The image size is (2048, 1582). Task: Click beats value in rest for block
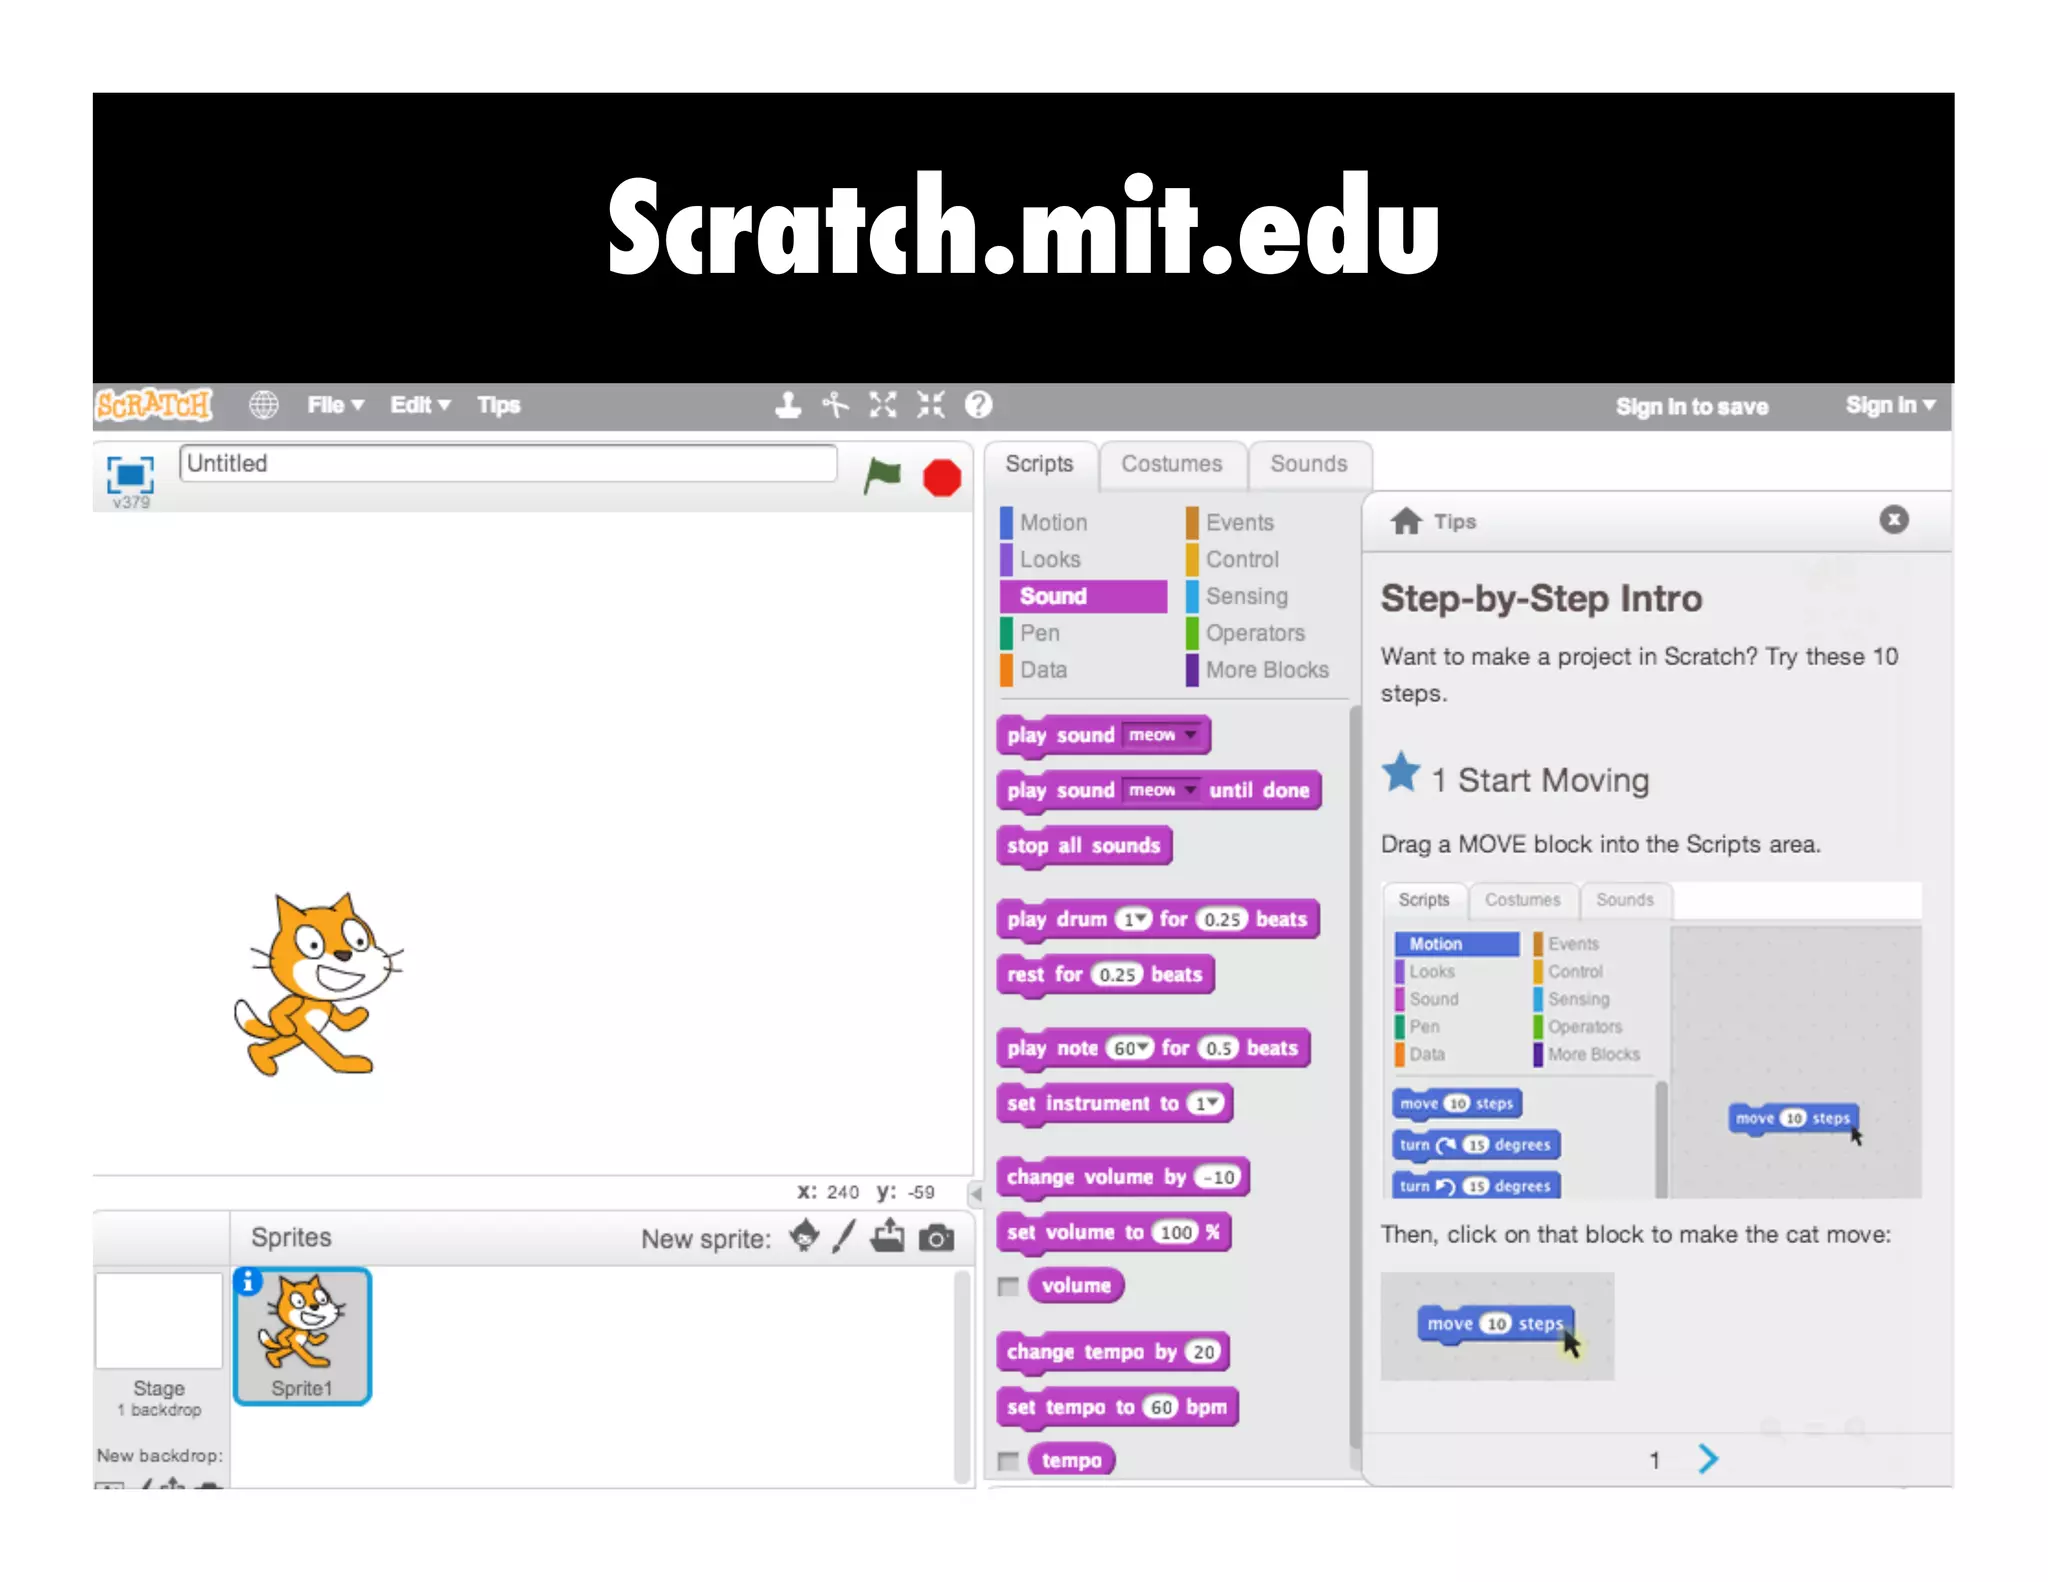pos(1116,975)
